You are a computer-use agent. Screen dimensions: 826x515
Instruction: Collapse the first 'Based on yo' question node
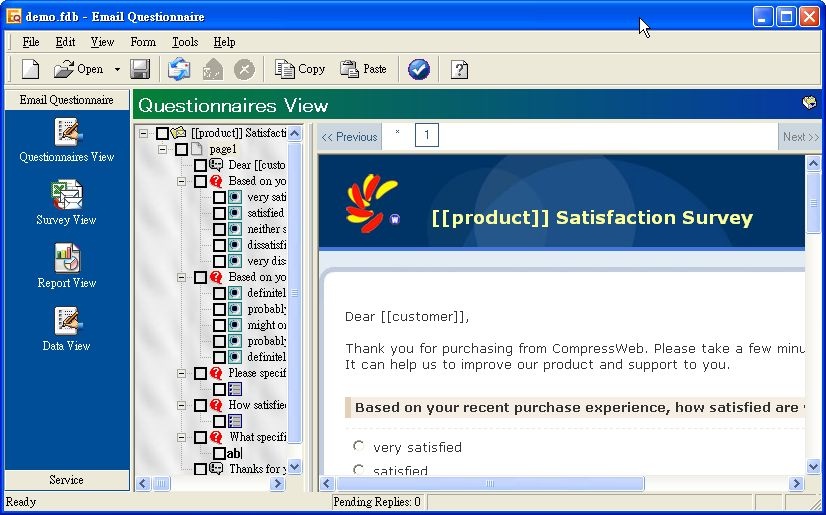click(181, 182)
